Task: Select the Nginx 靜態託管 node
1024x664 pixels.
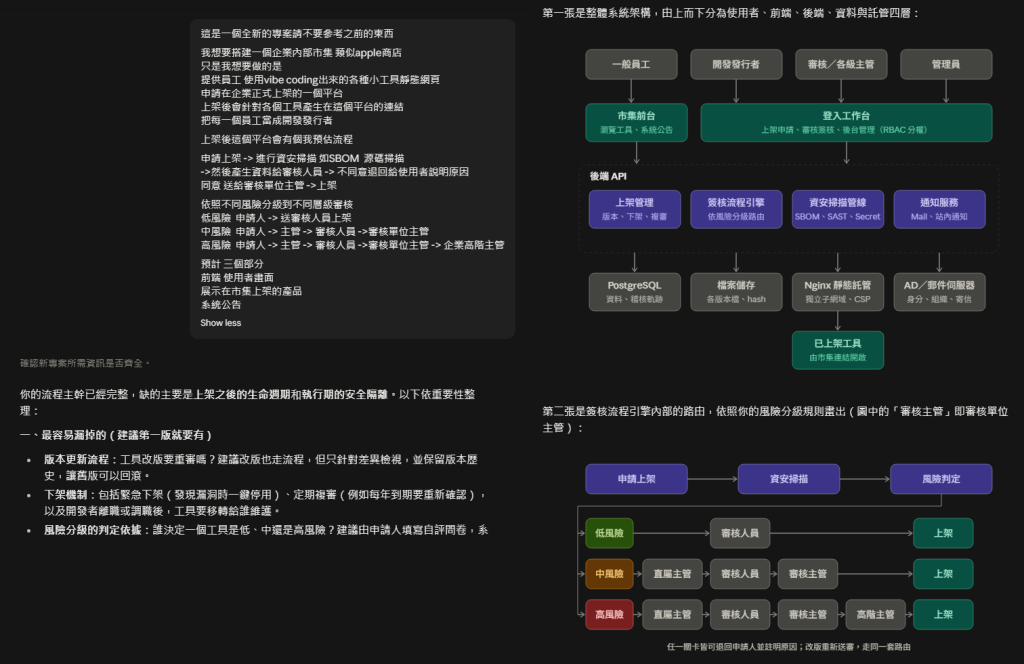Action: coord(837,292)
